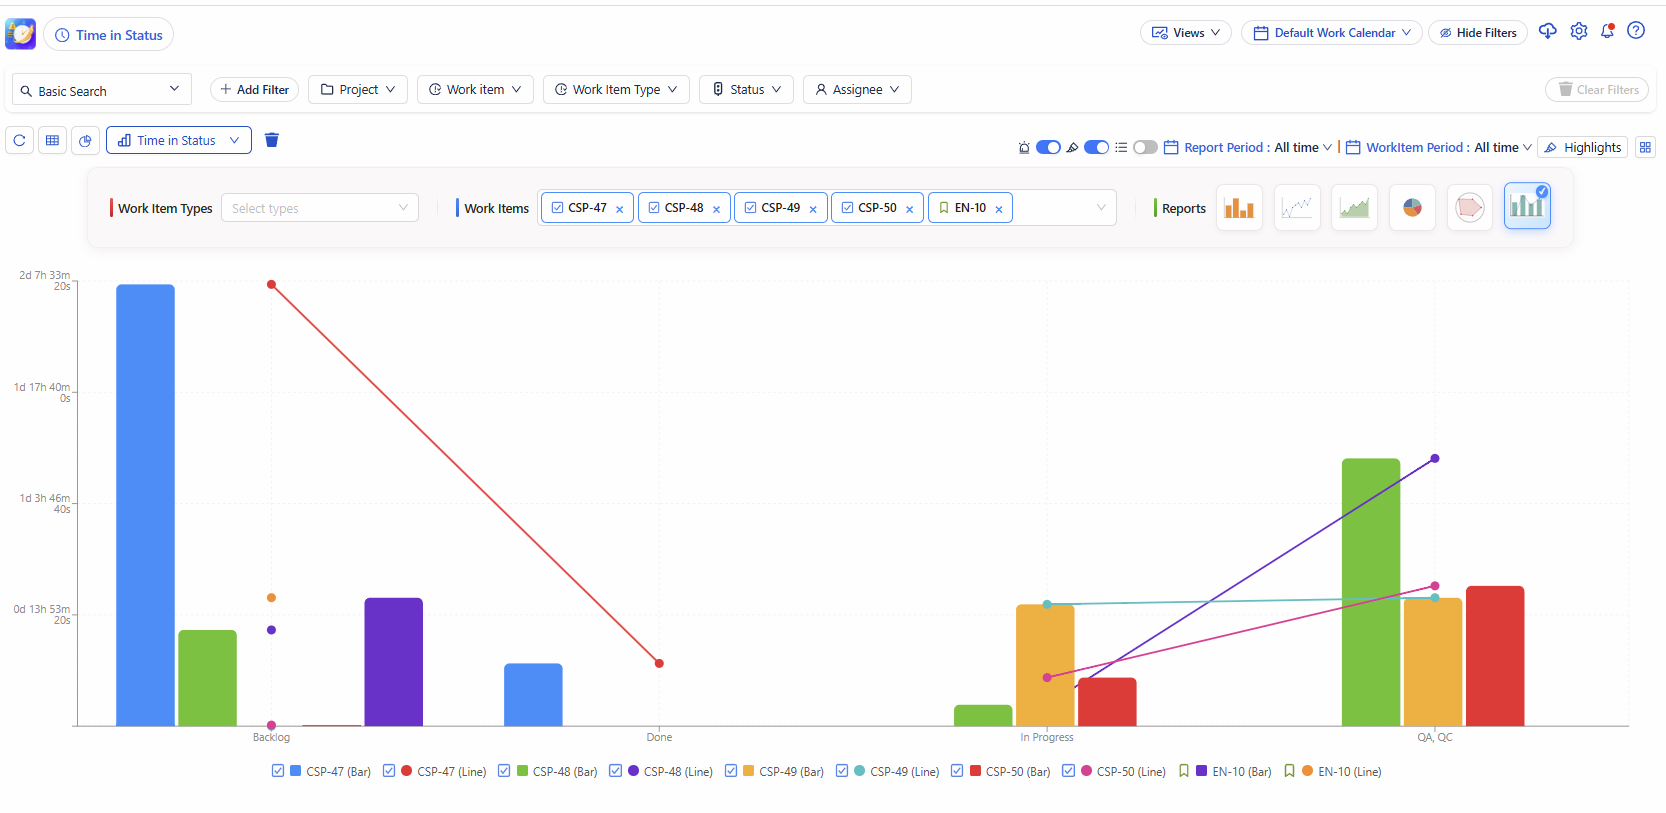This screenshot has height=813, width=1666.
Task: Select the bar chart report type
Action: [1239, 207]
